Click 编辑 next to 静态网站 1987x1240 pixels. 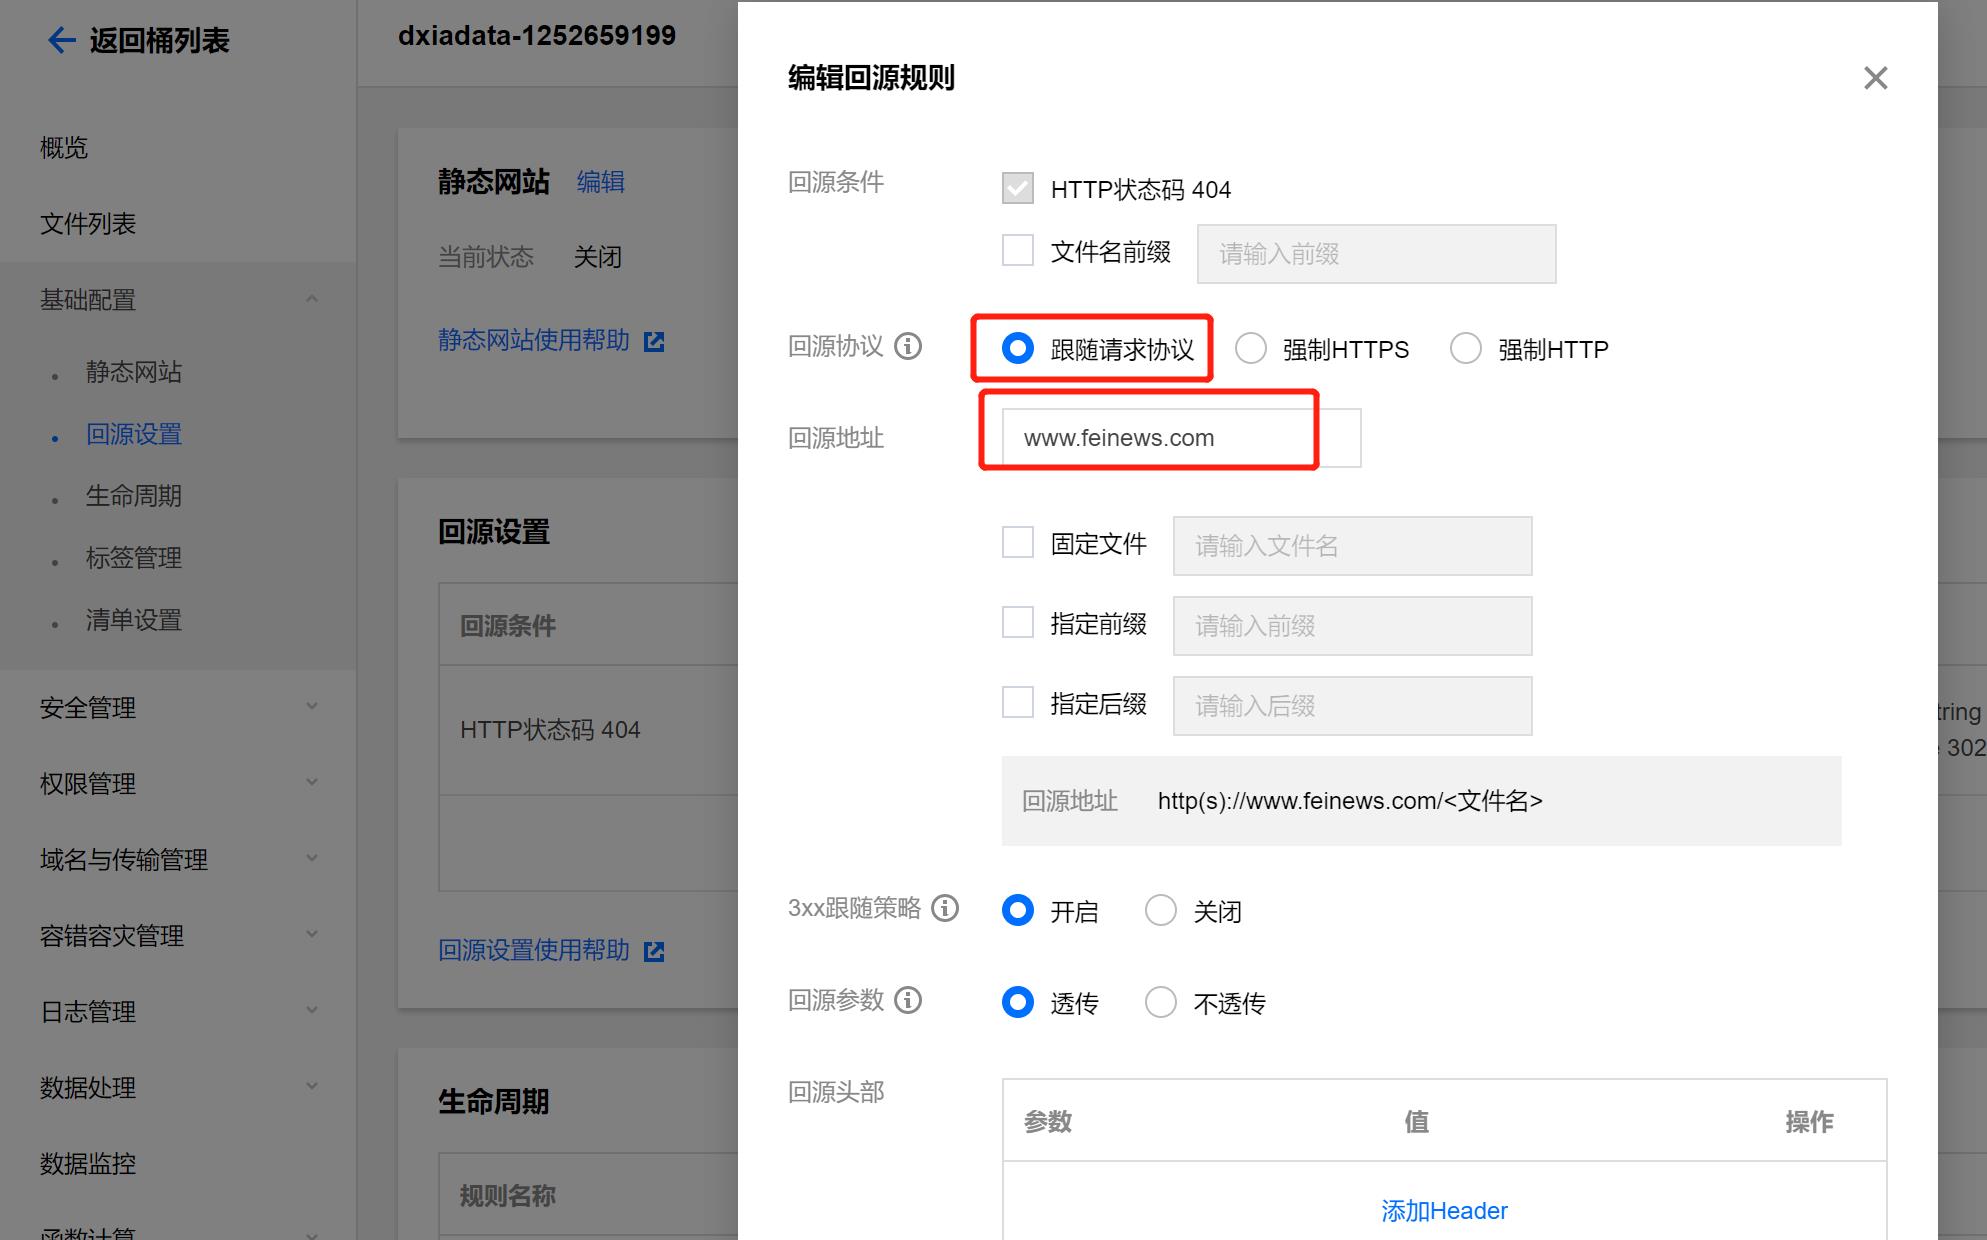601,182
